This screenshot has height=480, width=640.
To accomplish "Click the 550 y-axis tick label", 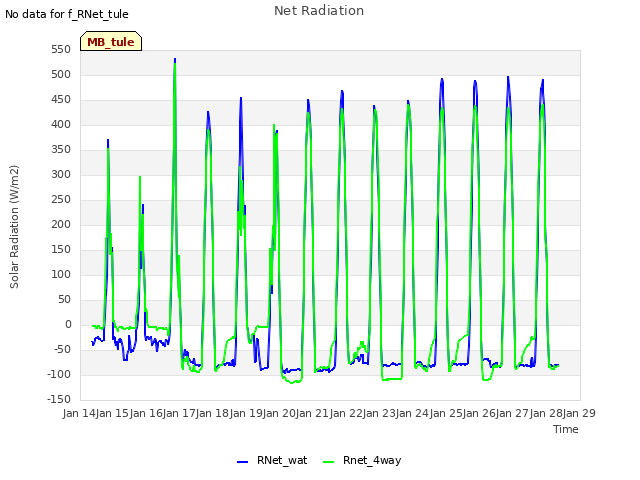I will (61, 50).
